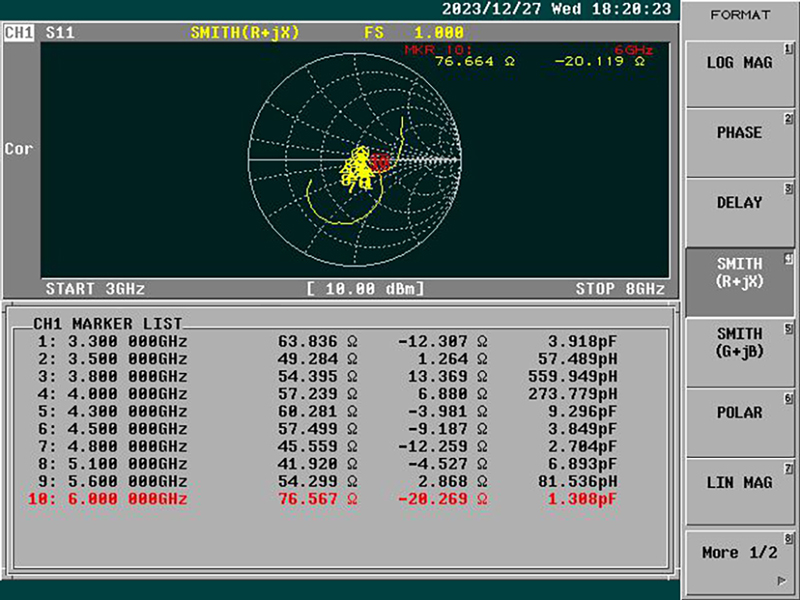Click the -20.119 Ω marker readout
The width and height of the screenshot is (800, 600).
click(x=600, y=62)
